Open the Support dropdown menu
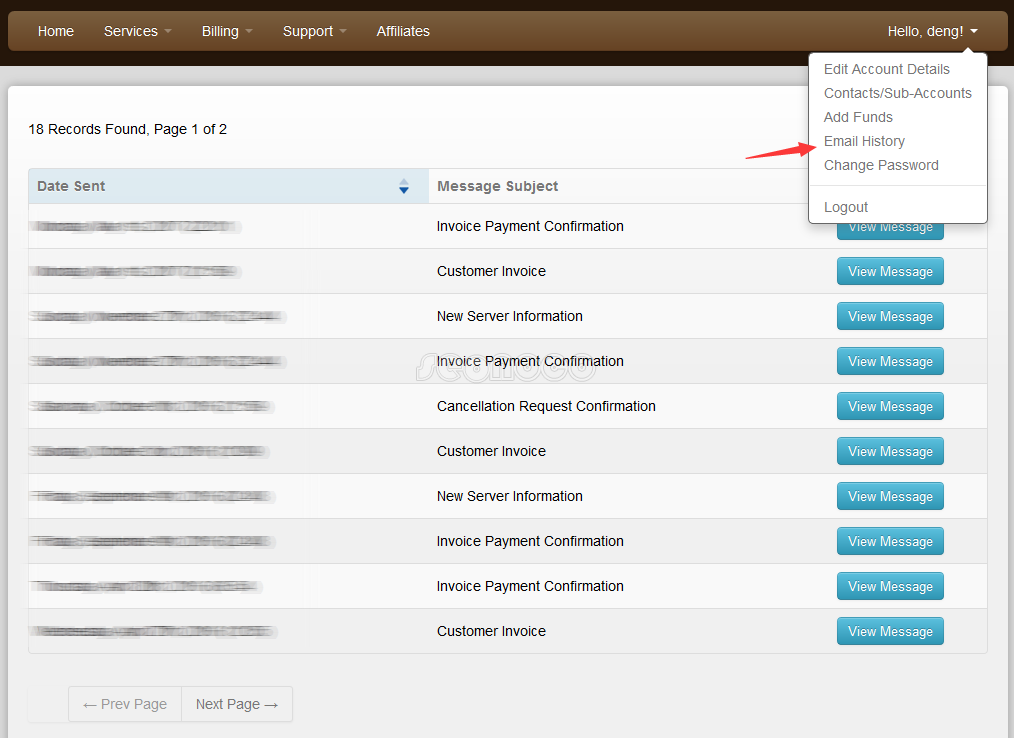Image resolution: width=1014 pixels, height=738 pixels. [314, 31]
